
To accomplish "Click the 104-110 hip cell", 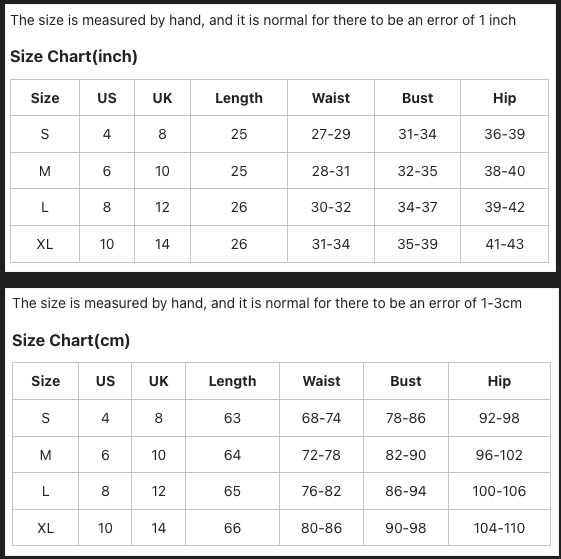I will (499, 528).
